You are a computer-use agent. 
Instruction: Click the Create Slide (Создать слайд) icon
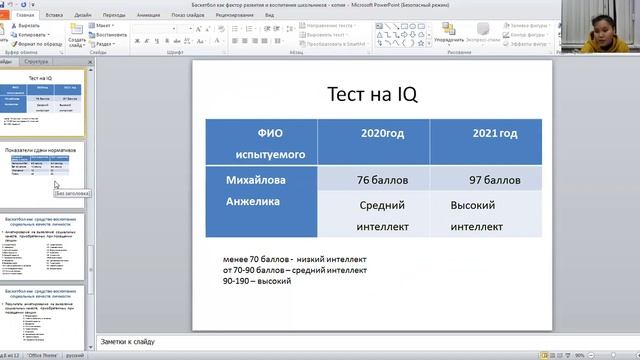coord(77,30)
